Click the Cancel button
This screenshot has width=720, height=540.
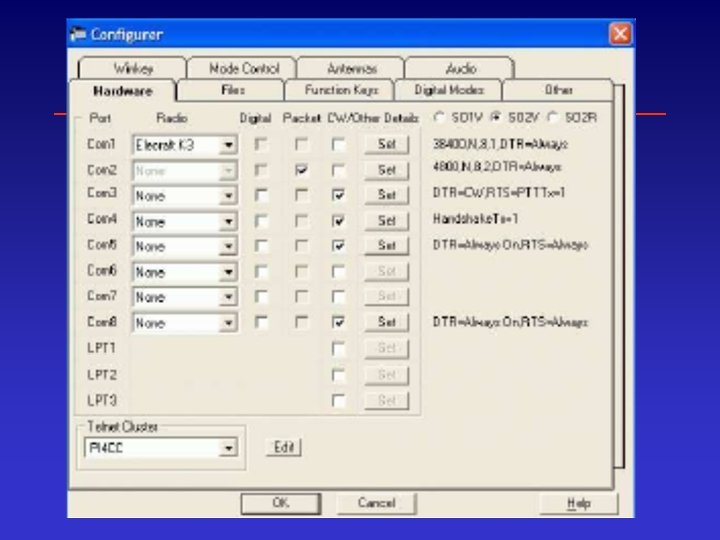tap(377, 503)
